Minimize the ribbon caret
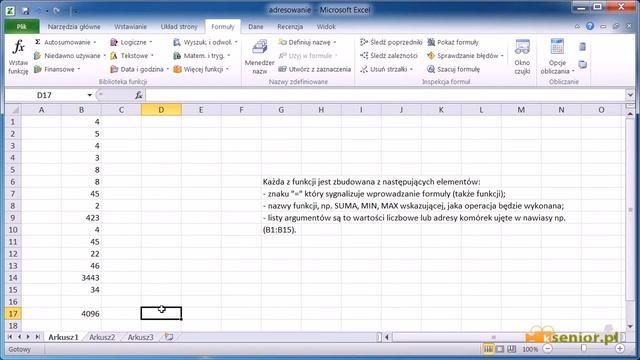Screen dimensions: 640x360 577,26
